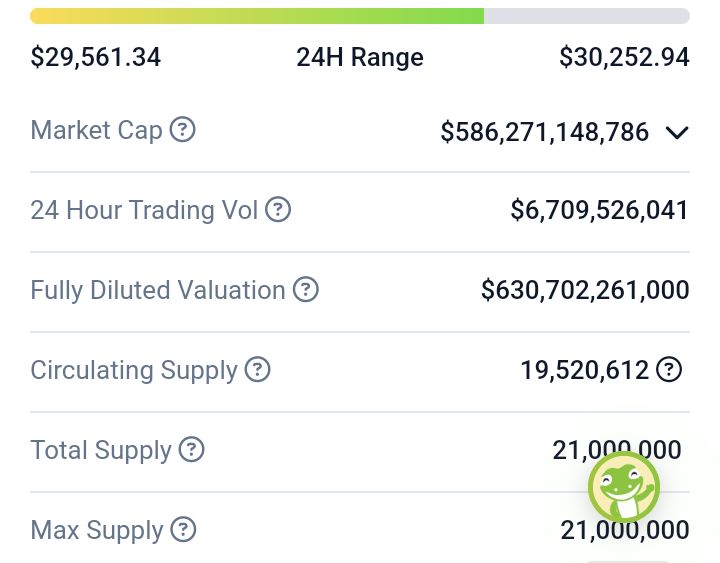Image resolution: width=720 pixels, height=563 pixels.
Task: Click the Max Supply question mark icon
Action: [x=183, y=530]
